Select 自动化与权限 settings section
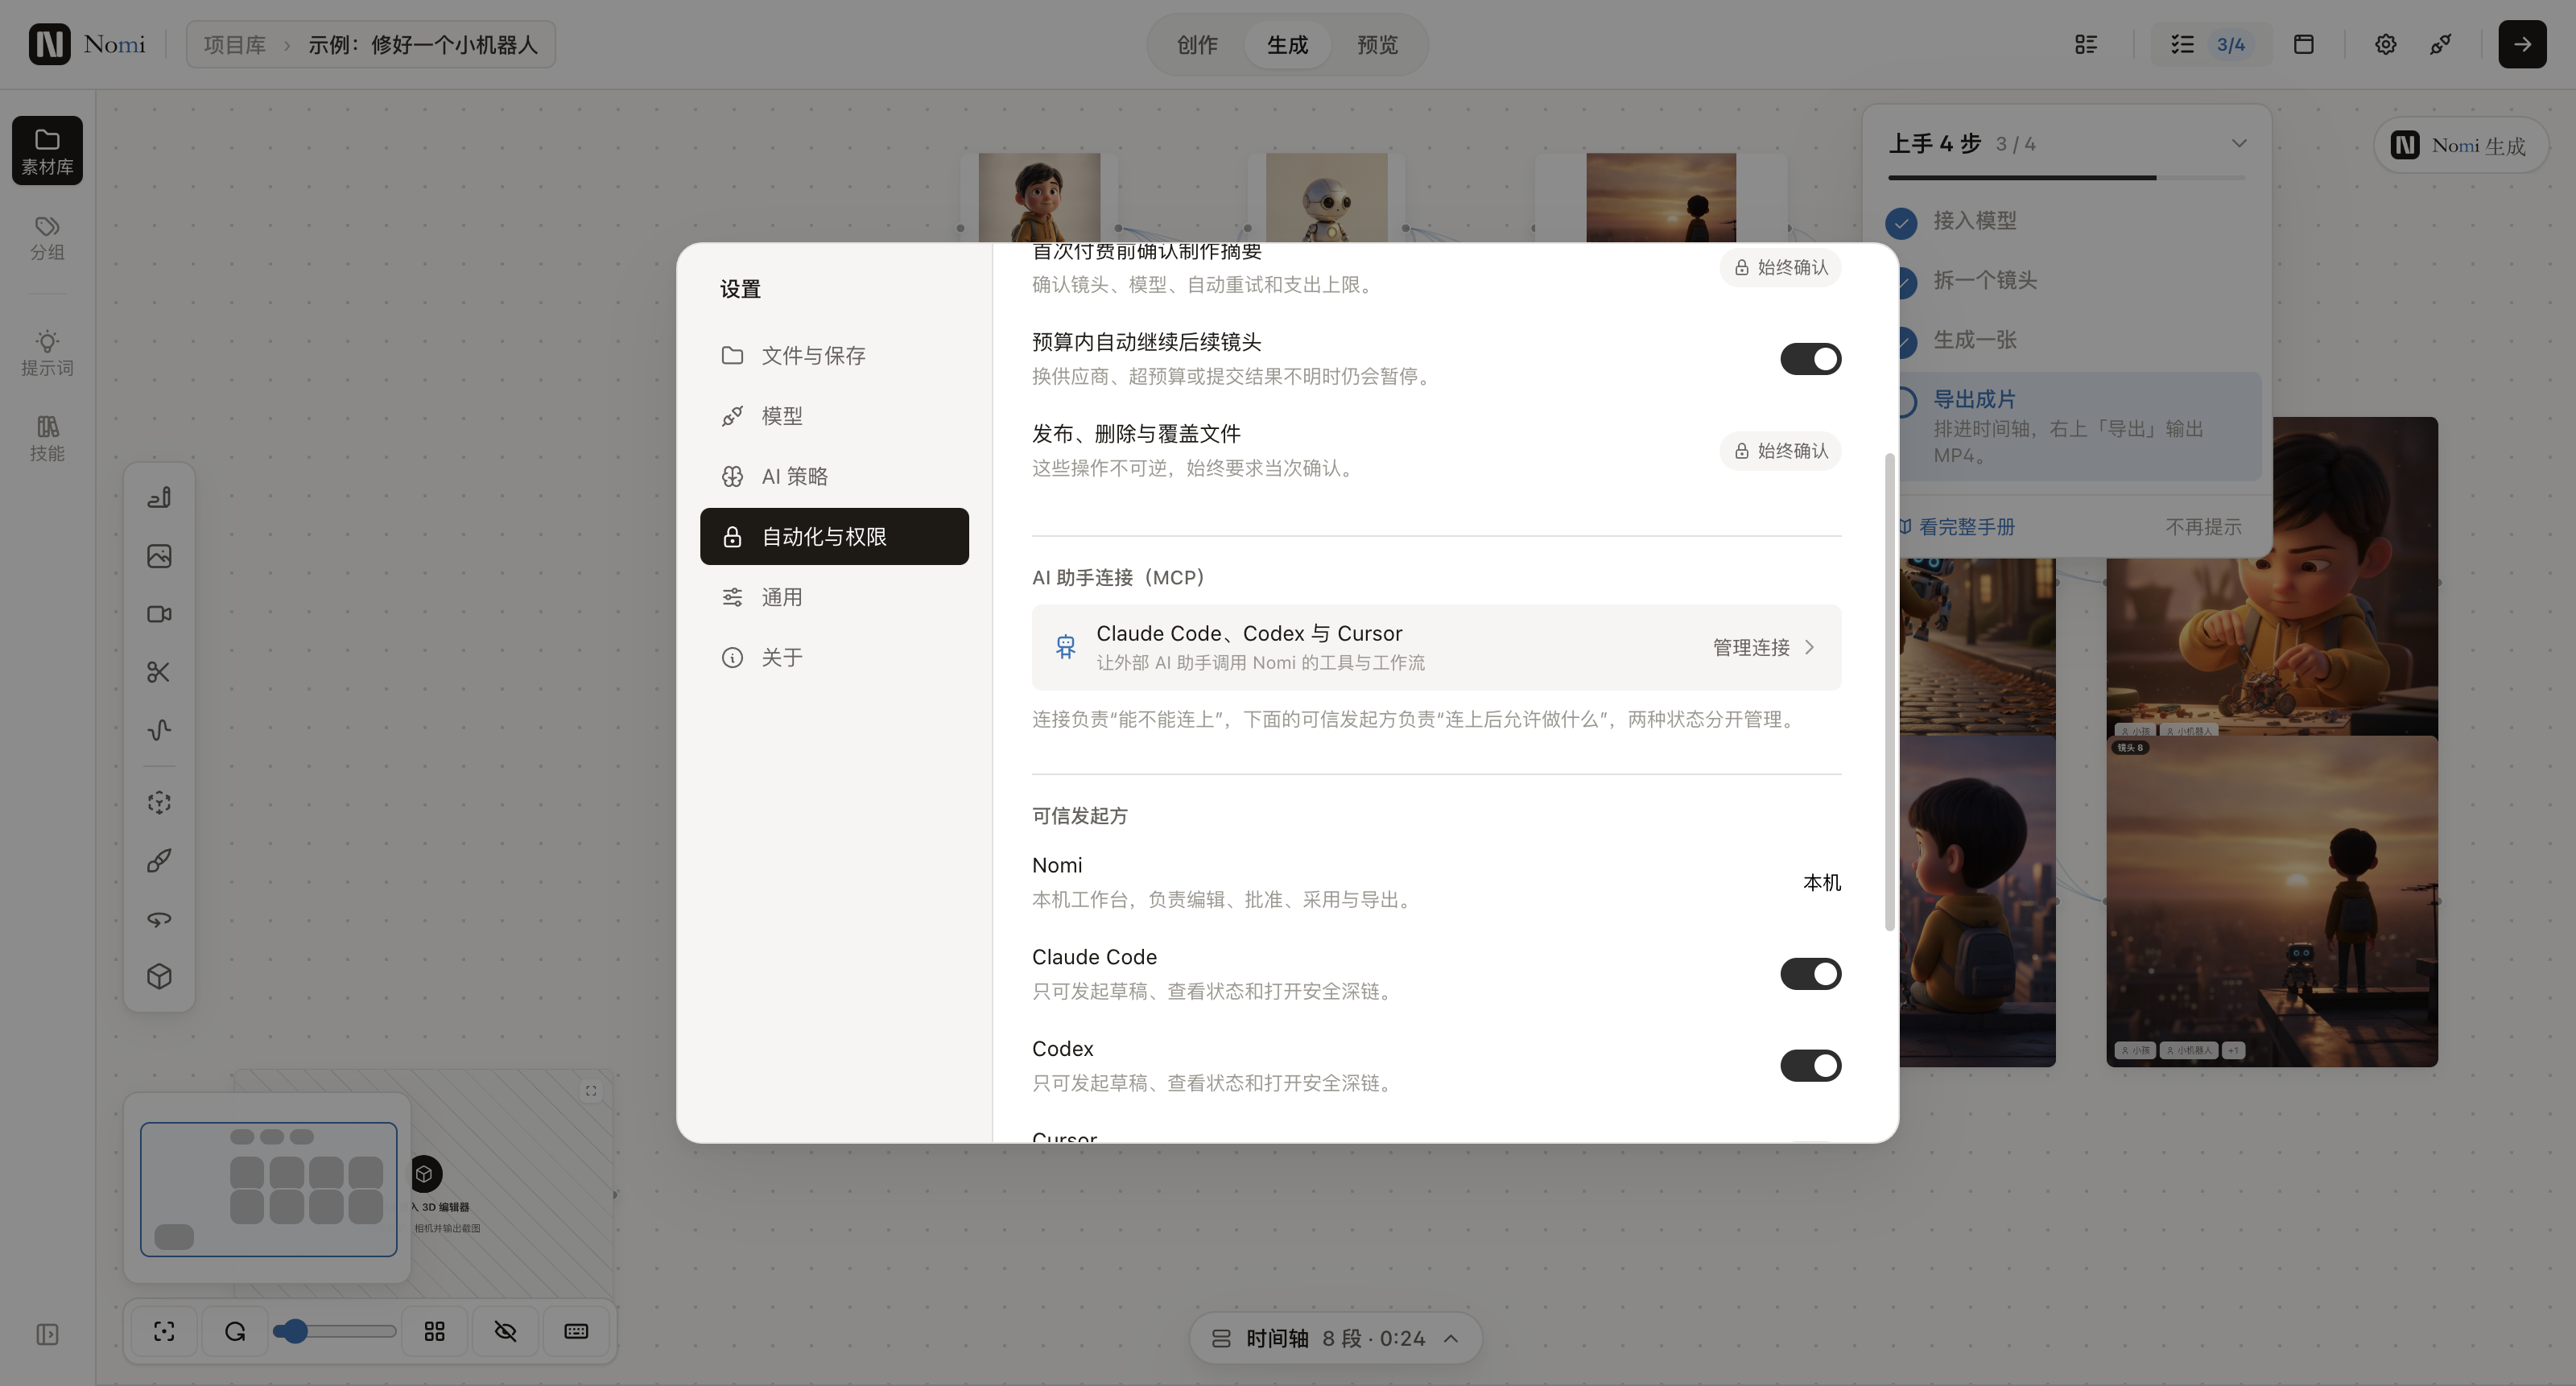2576x1386 pixels. coord(834,536)
